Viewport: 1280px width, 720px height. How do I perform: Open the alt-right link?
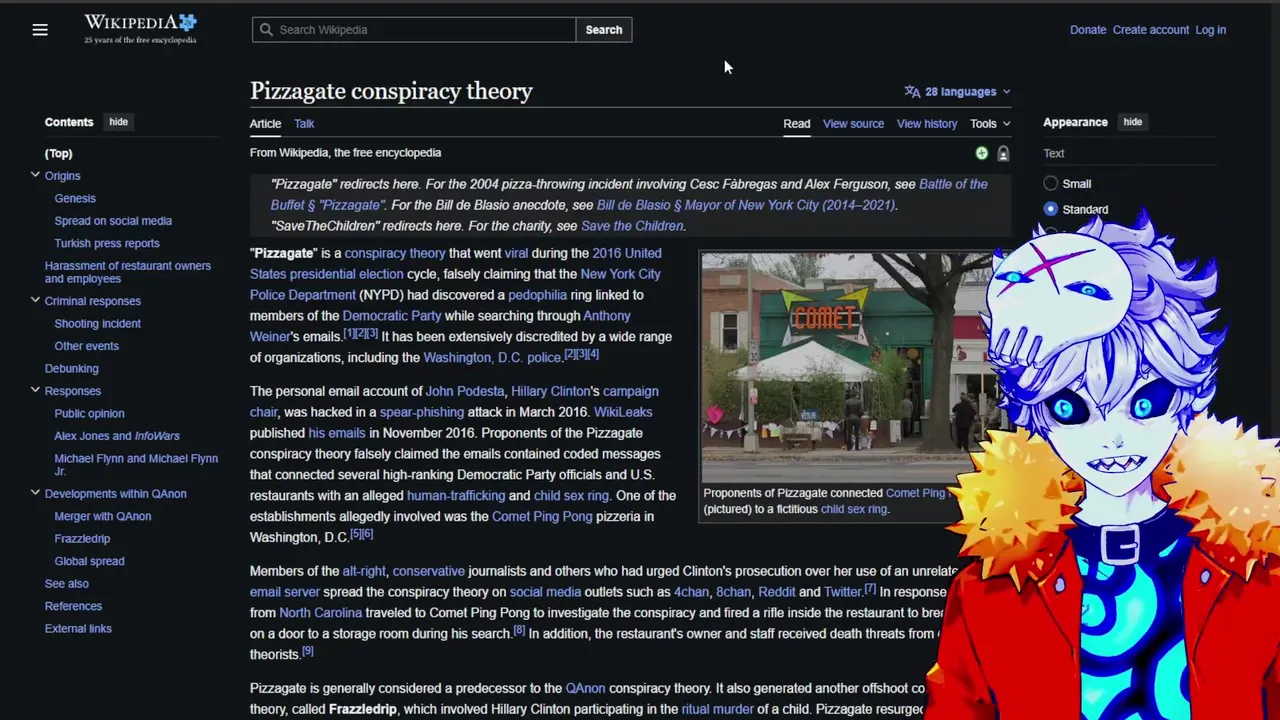pos(364,571)
